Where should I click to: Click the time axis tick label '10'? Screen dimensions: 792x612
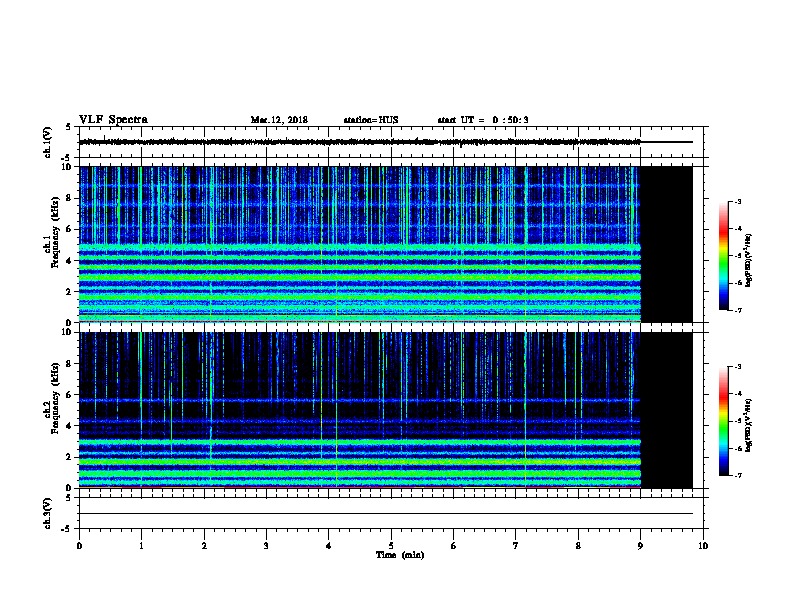point(703,546)
